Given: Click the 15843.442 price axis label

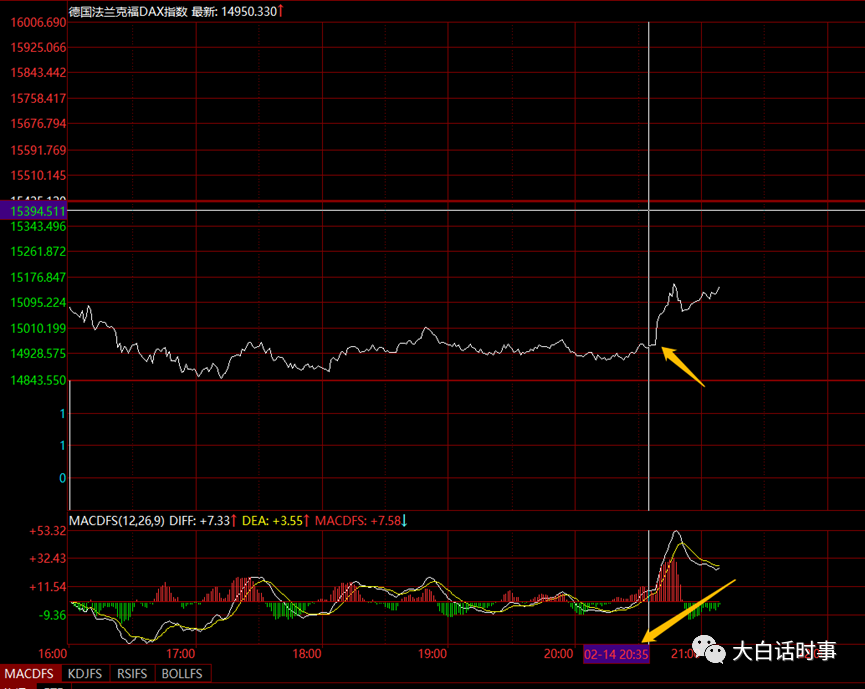Looking at the screenshot, I should pos(38,73).
